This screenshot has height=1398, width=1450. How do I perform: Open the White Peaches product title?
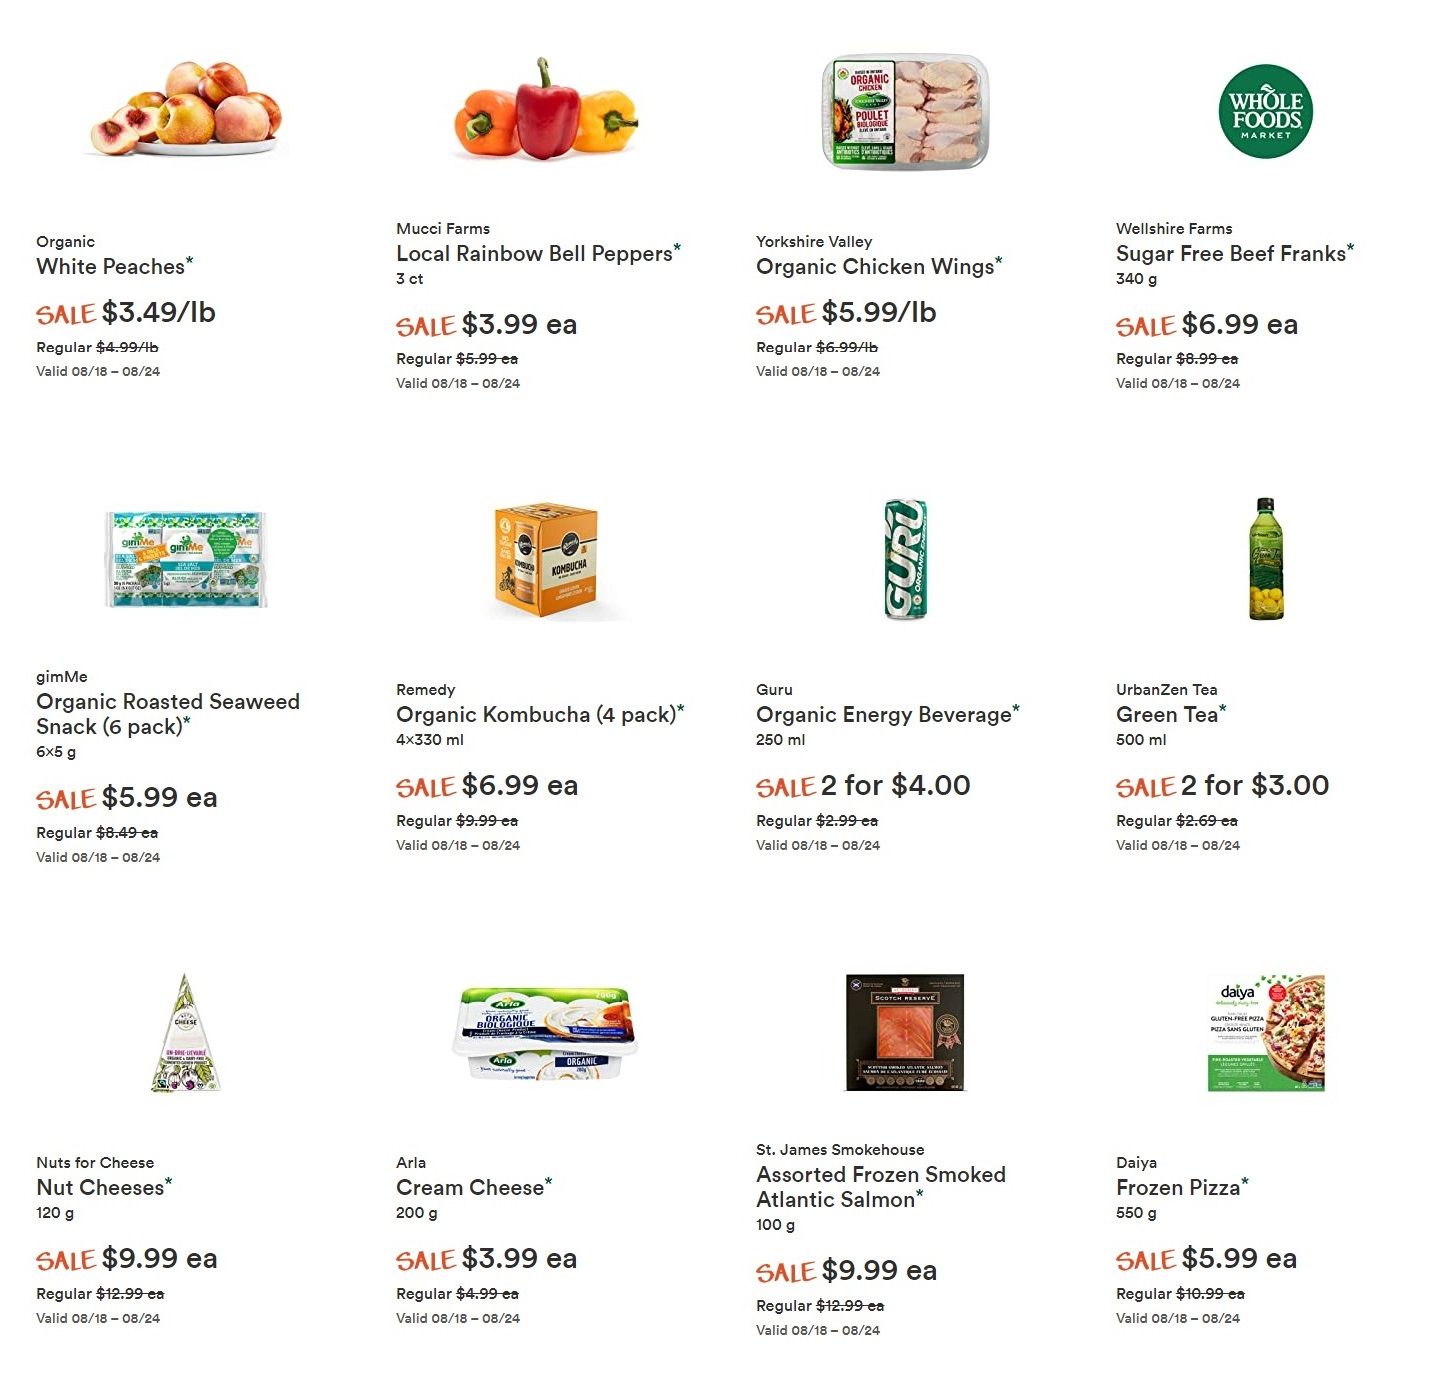point(111,267)
